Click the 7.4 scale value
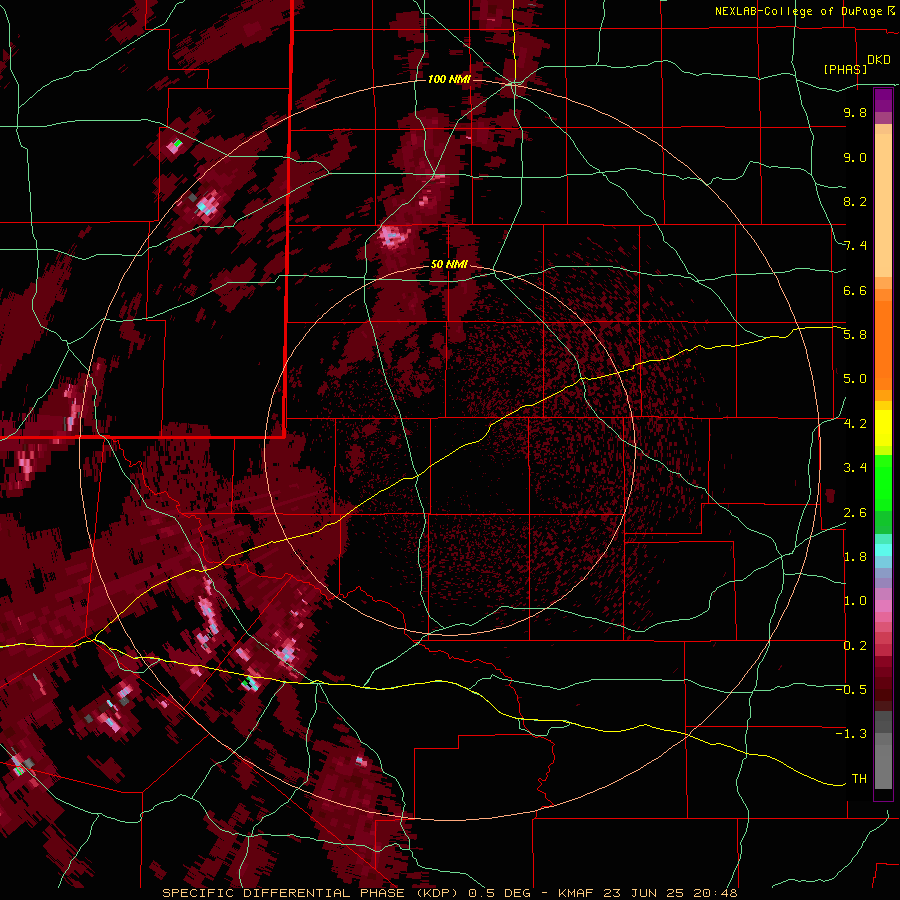900x900 pixels. (x=855, y=246)
